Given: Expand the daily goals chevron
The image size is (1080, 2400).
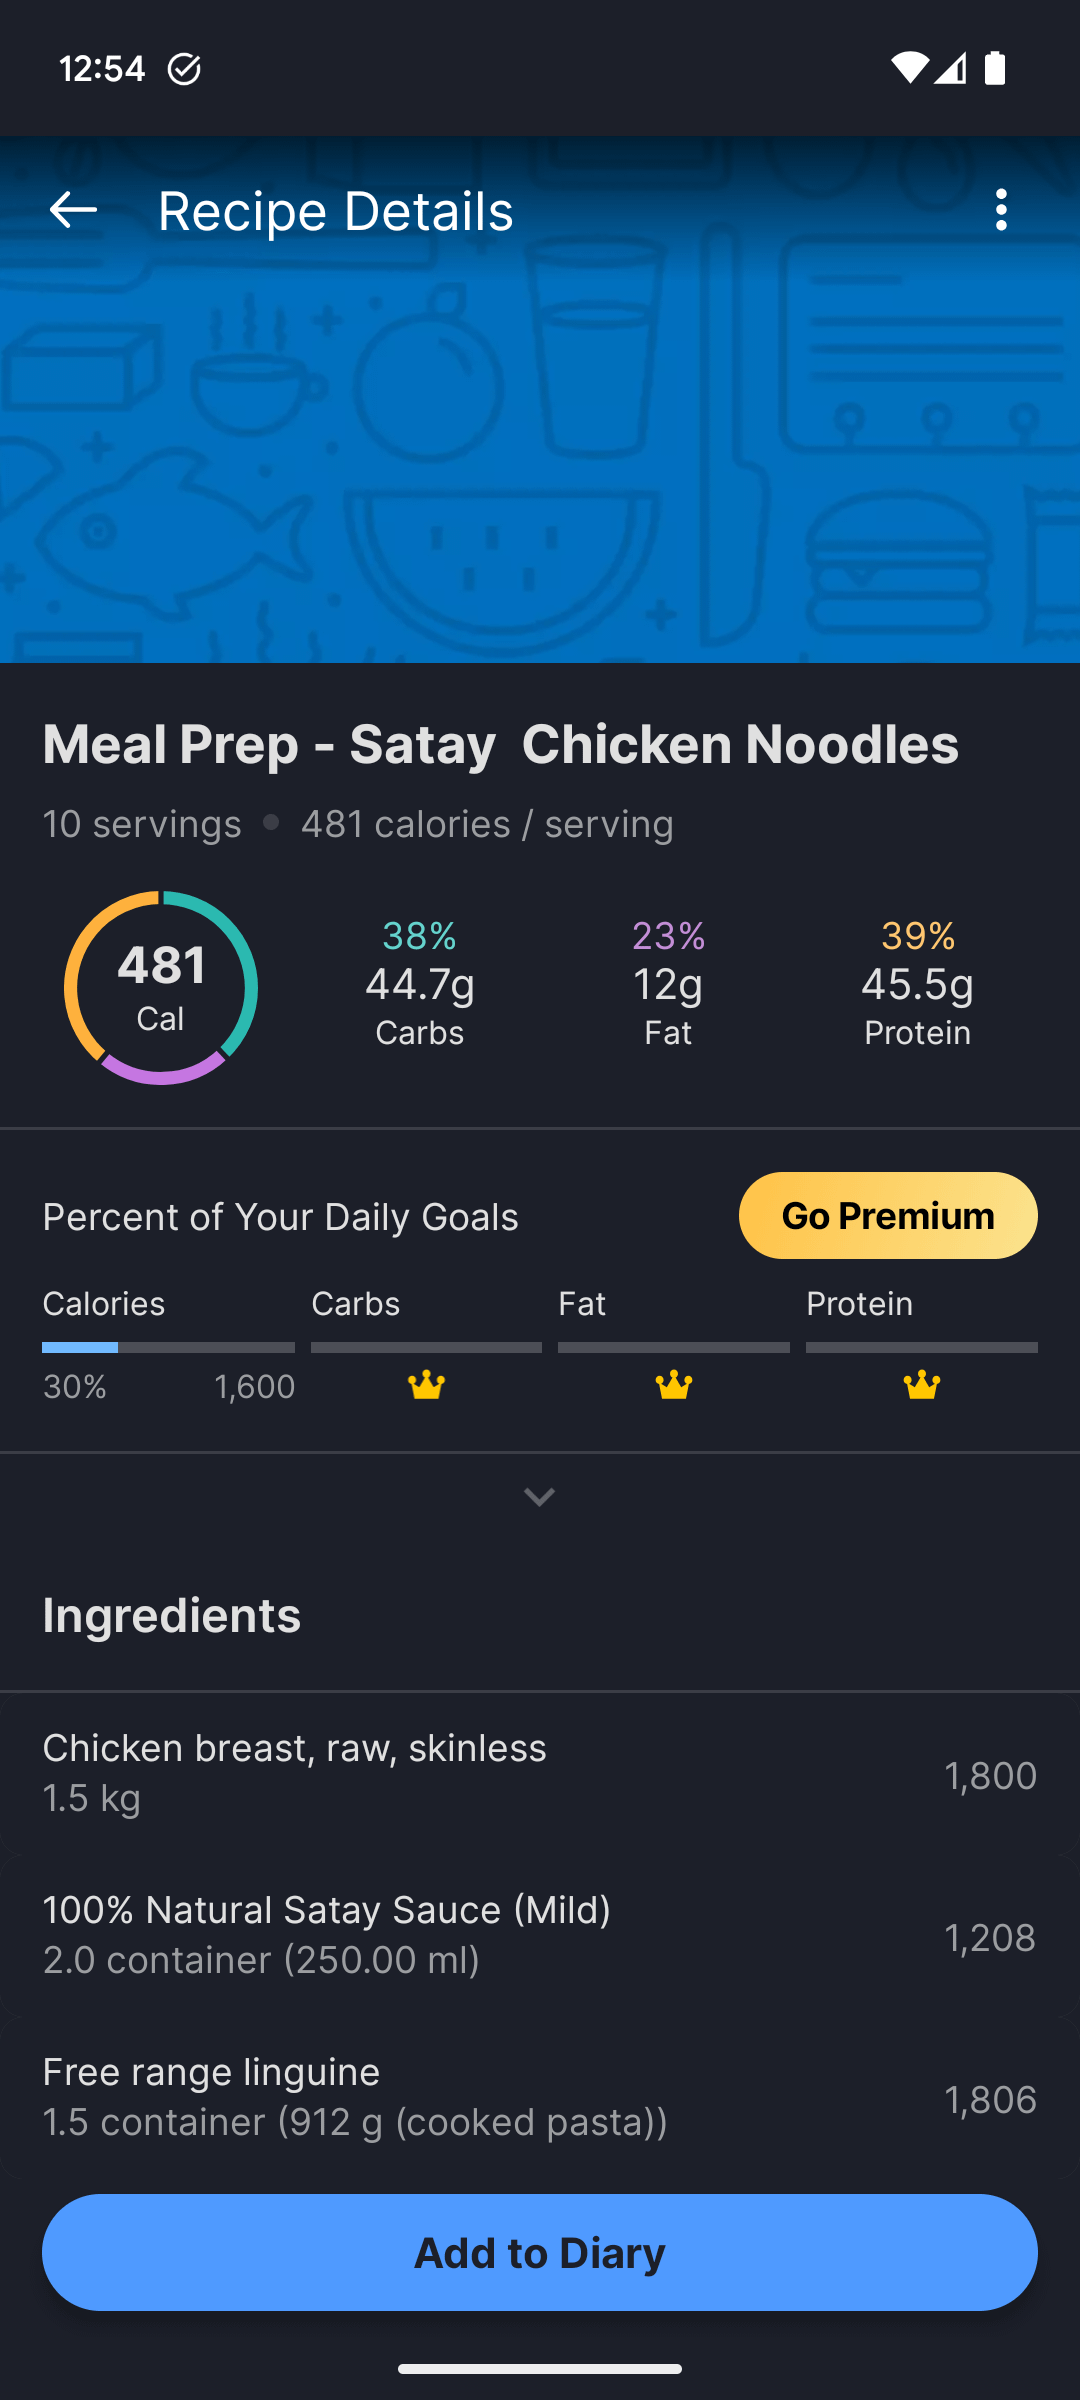Looking at the screenshot, I should point(539,1497).
